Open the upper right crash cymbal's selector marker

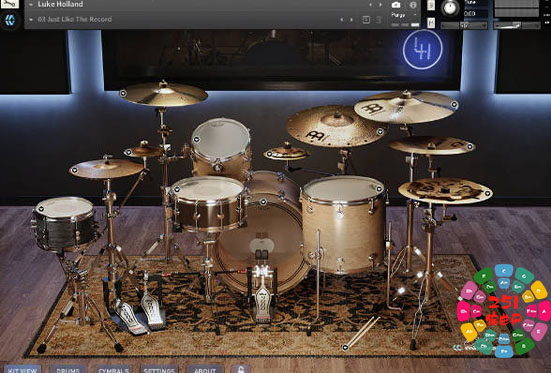(x=454, y=104)
